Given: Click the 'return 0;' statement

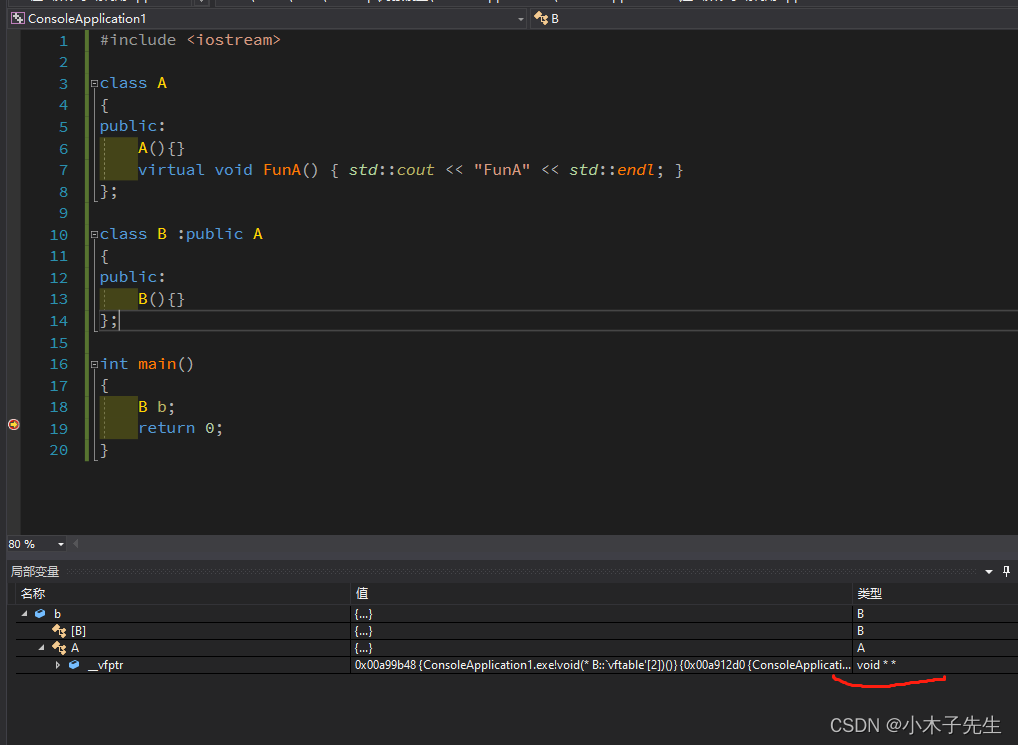Looking at the screenshot, I should click(180, 428).
